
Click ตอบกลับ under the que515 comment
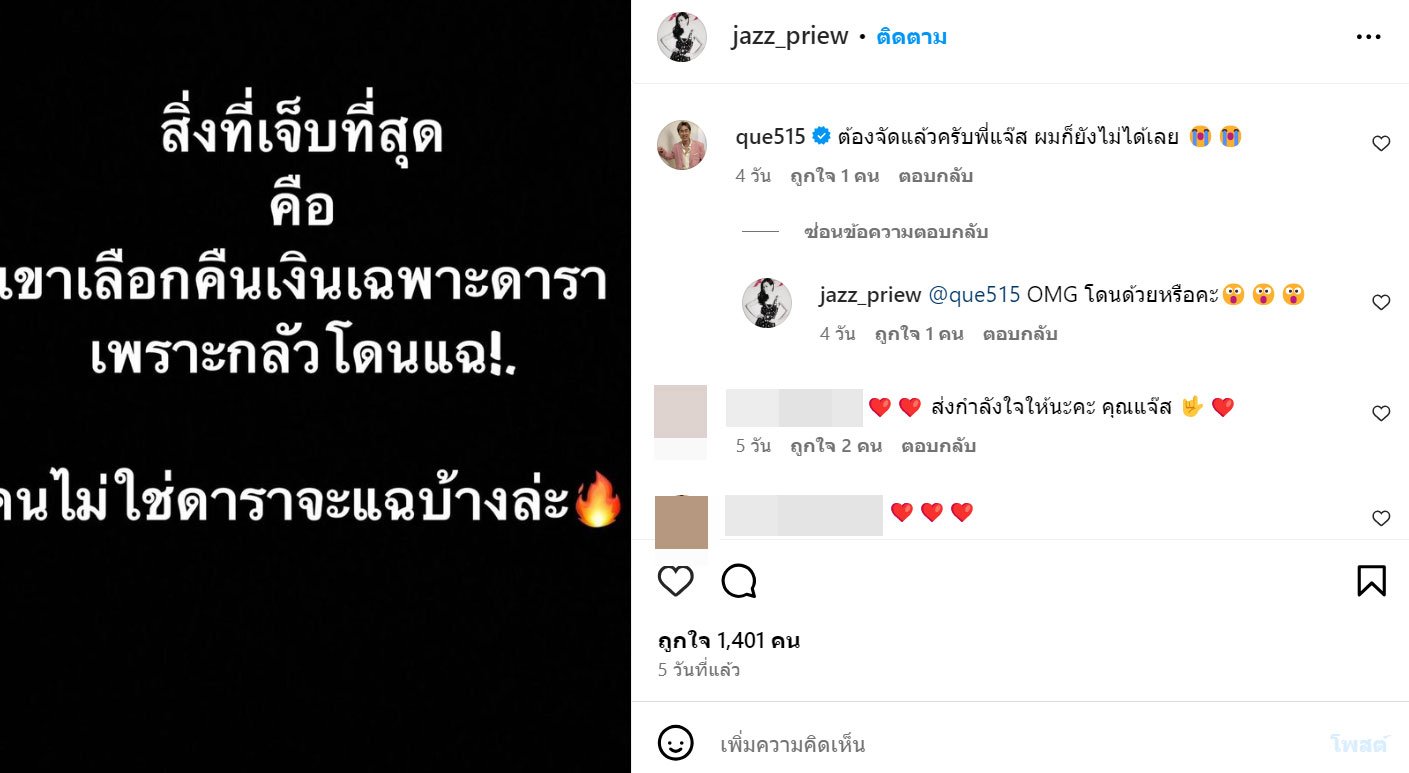pos(935,176)
